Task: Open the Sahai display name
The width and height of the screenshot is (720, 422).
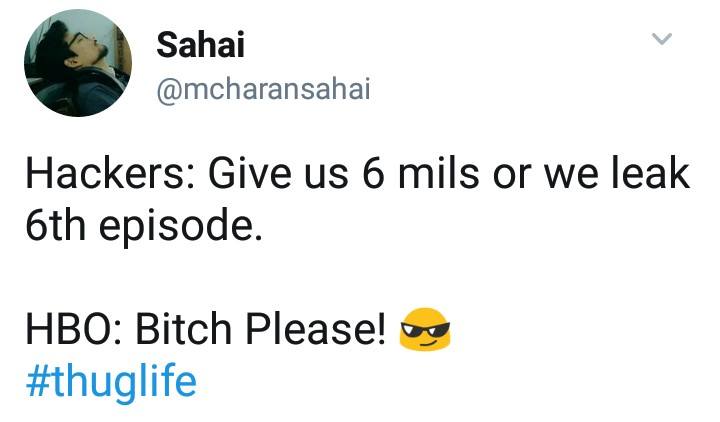Action: [200, 45]
